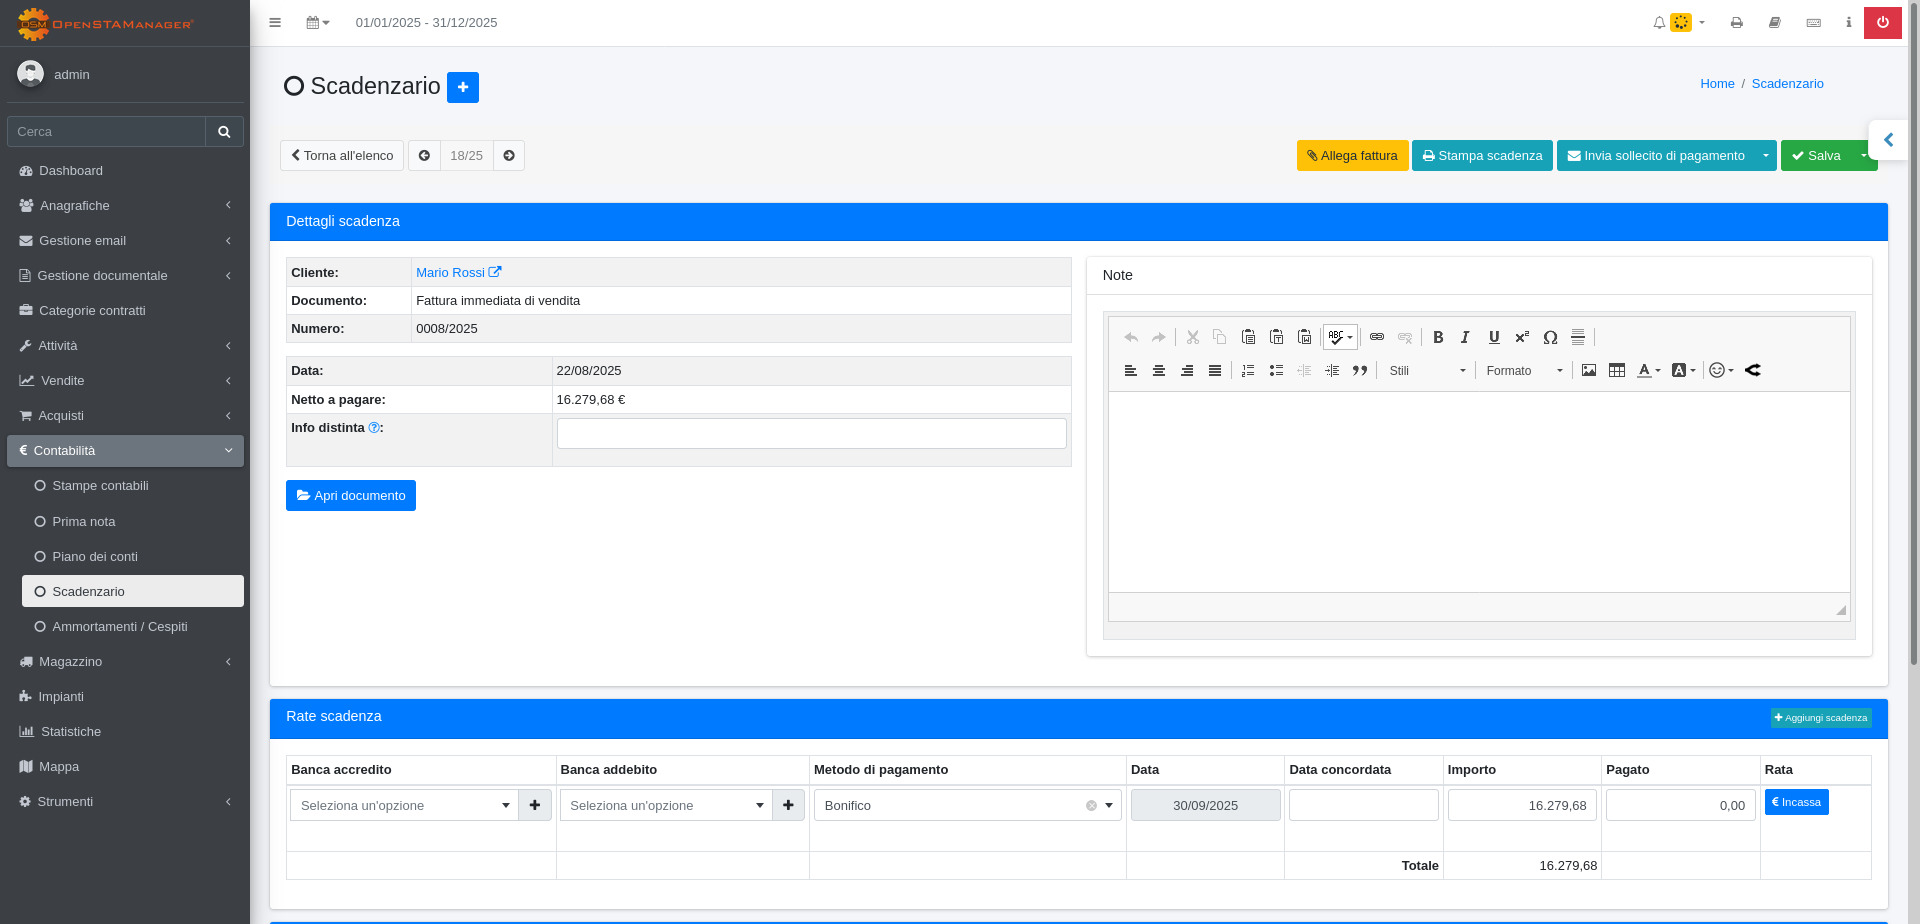Viewport: 1920px width, 924px height.
Task: Save with the green Salva button
Action: pos(1817,155)
